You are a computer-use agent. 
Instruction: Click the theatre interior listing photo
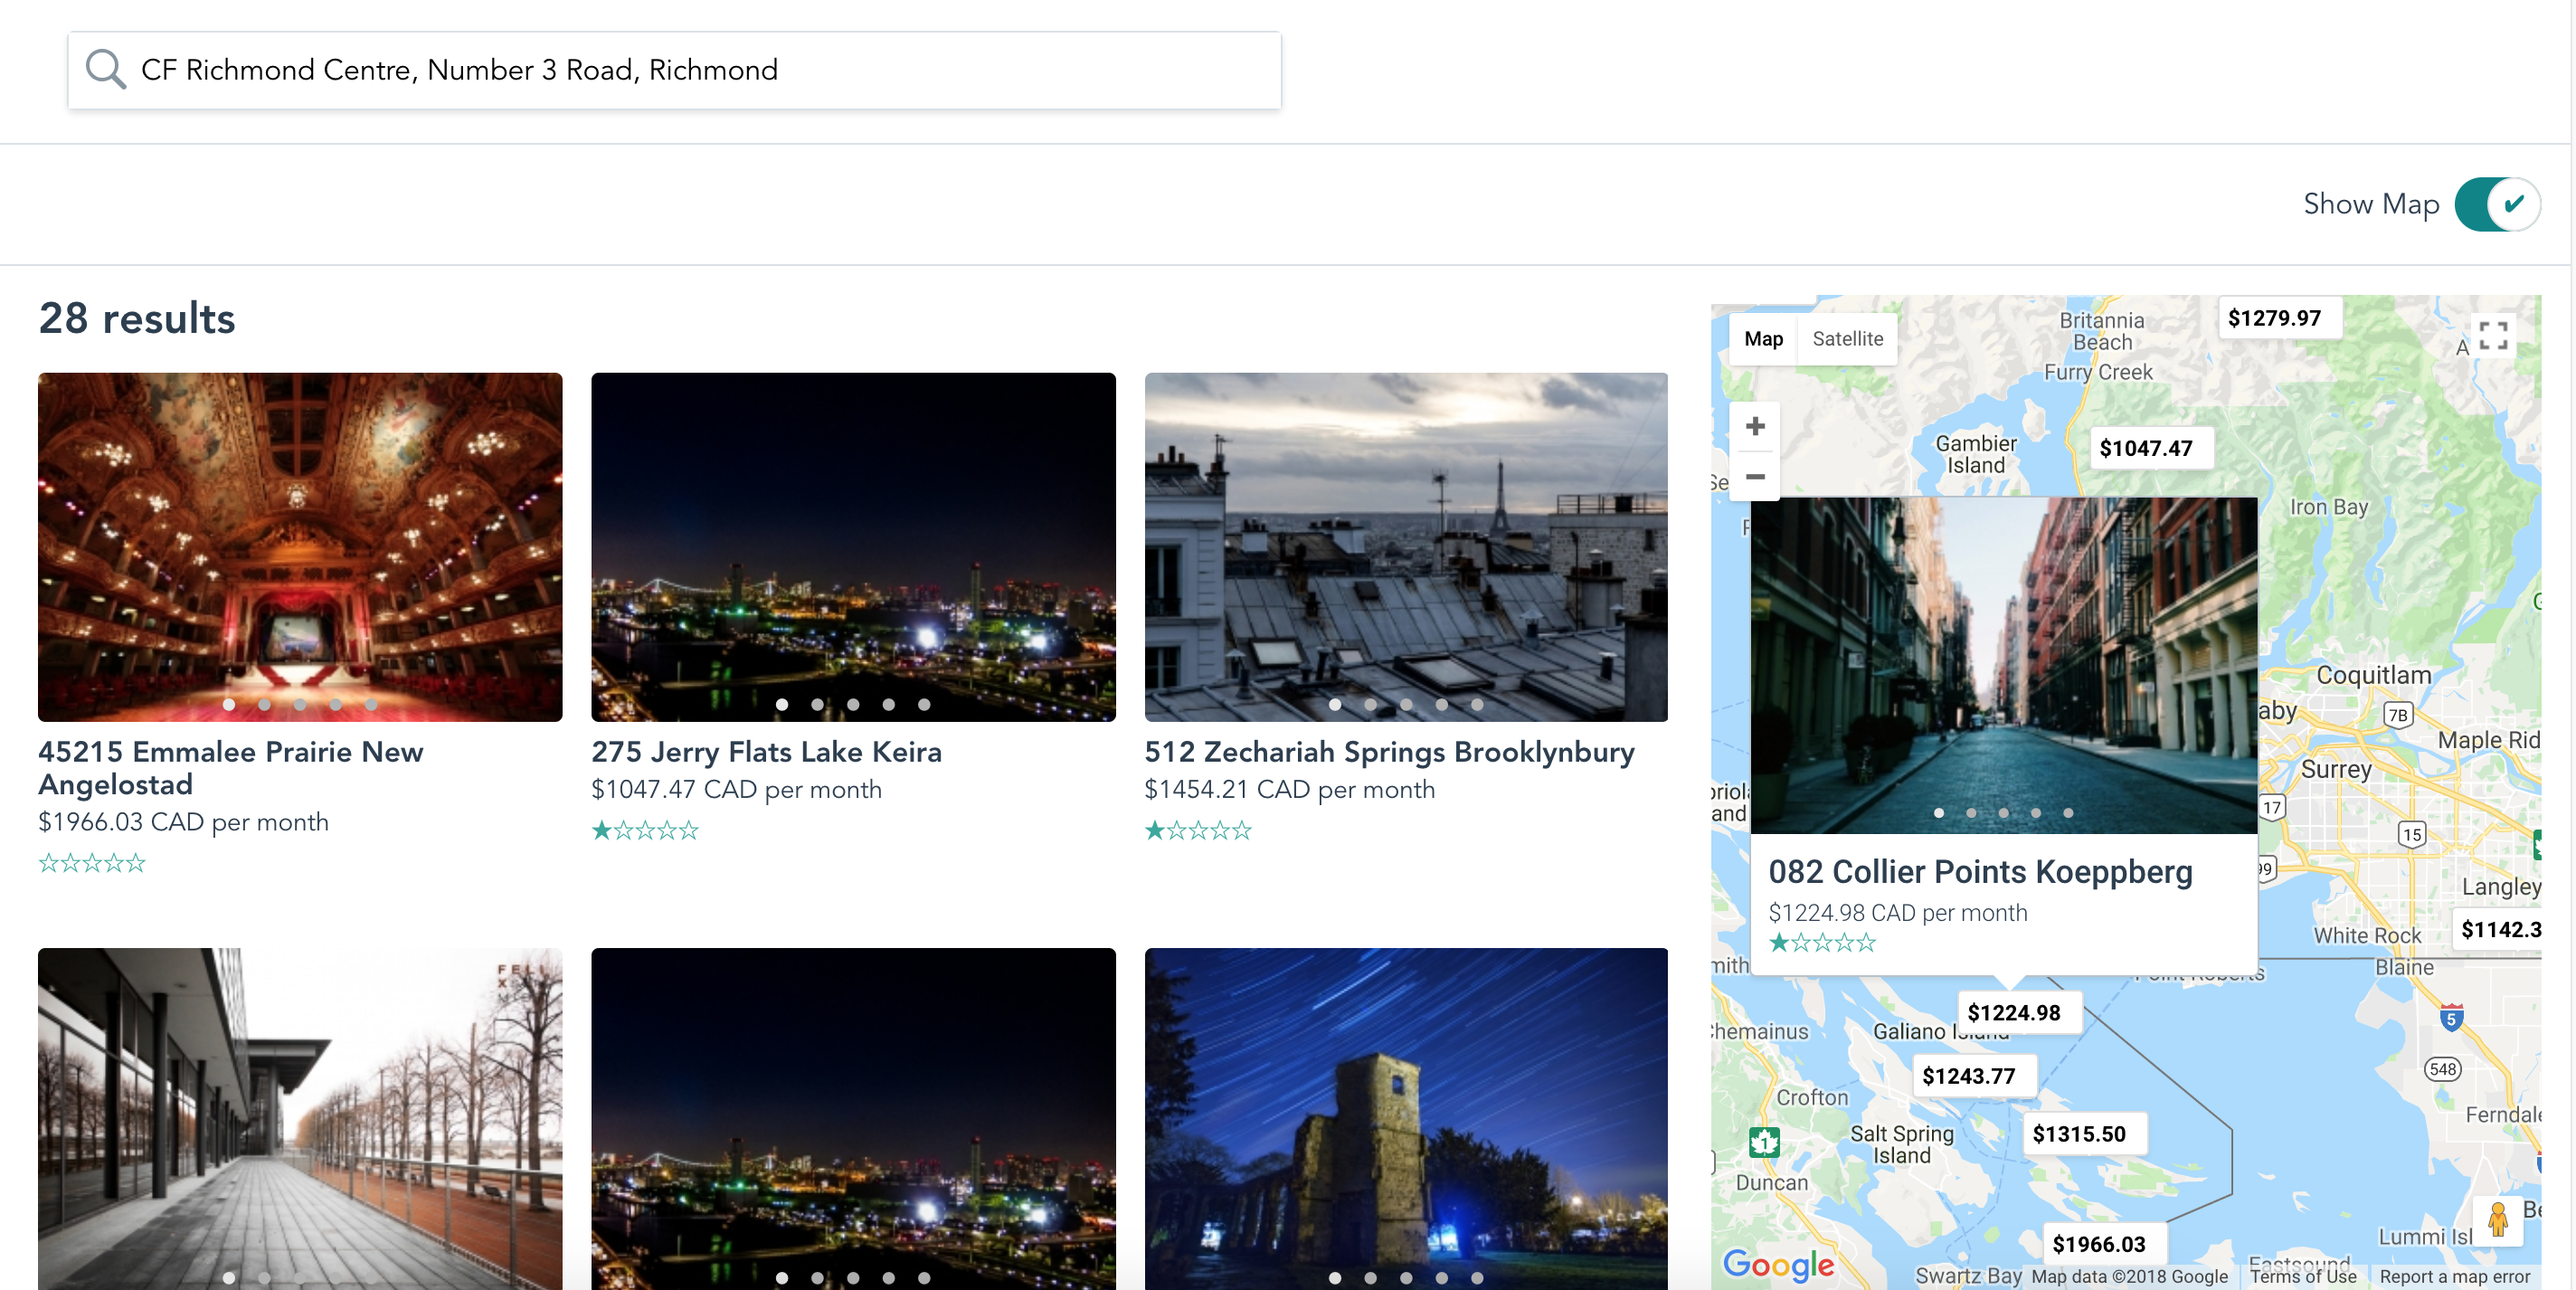click(300, 546)
